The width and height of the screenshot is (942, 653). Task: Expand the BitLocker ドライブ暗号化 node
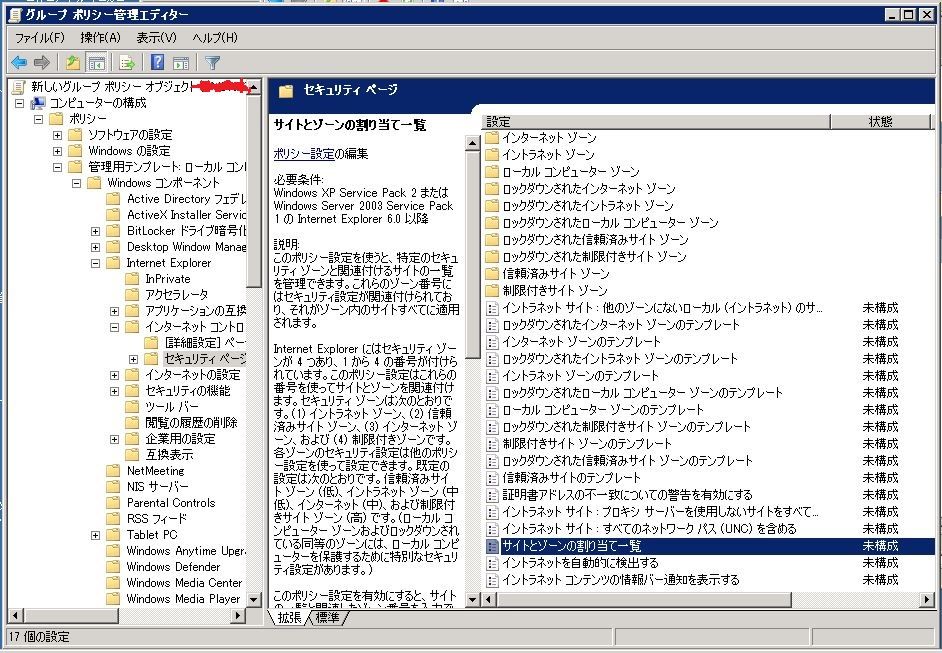point(96,231)
